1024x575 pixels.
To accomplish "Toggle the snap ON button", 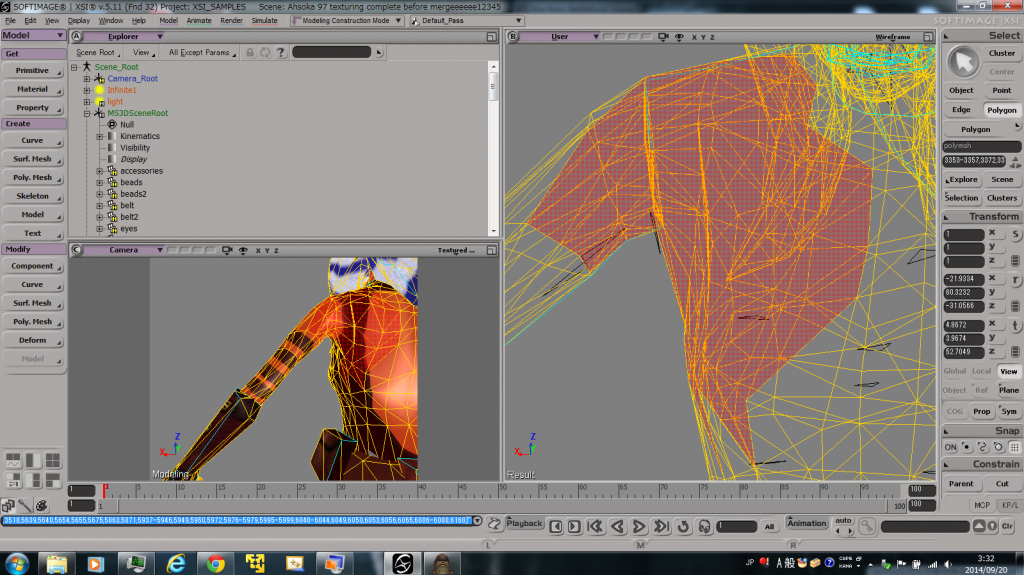I will coord(950,448).
